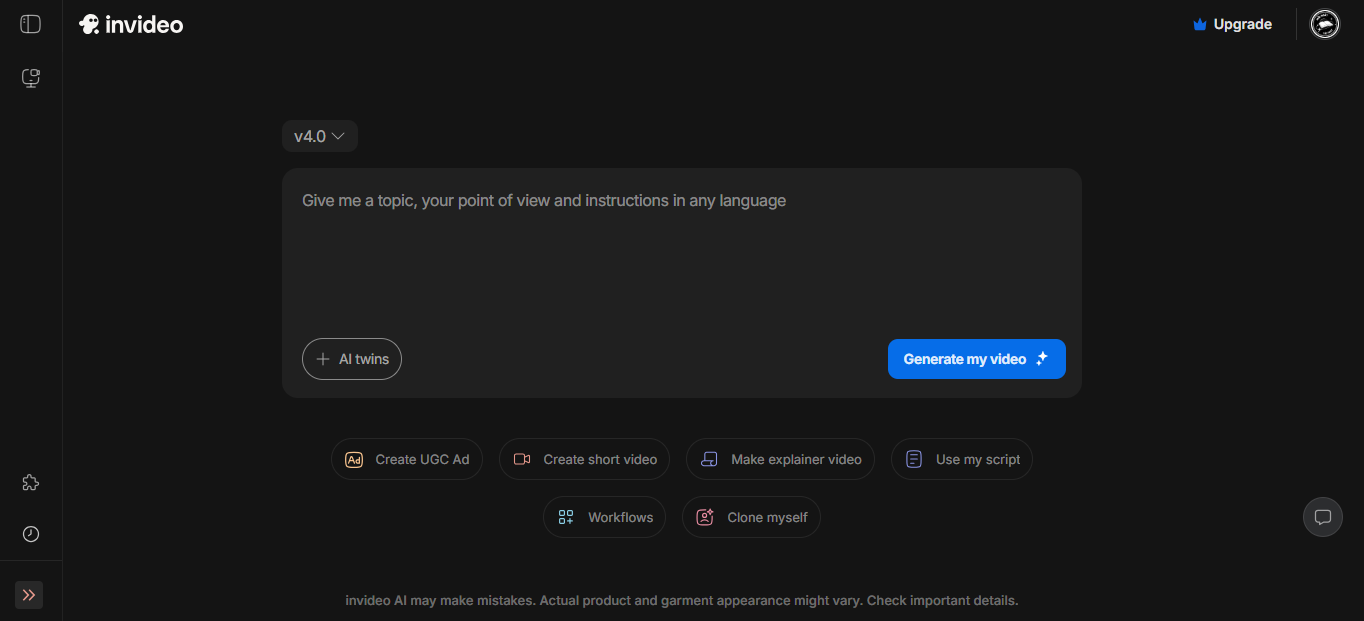Choose Make explainer video

[781, 460]
